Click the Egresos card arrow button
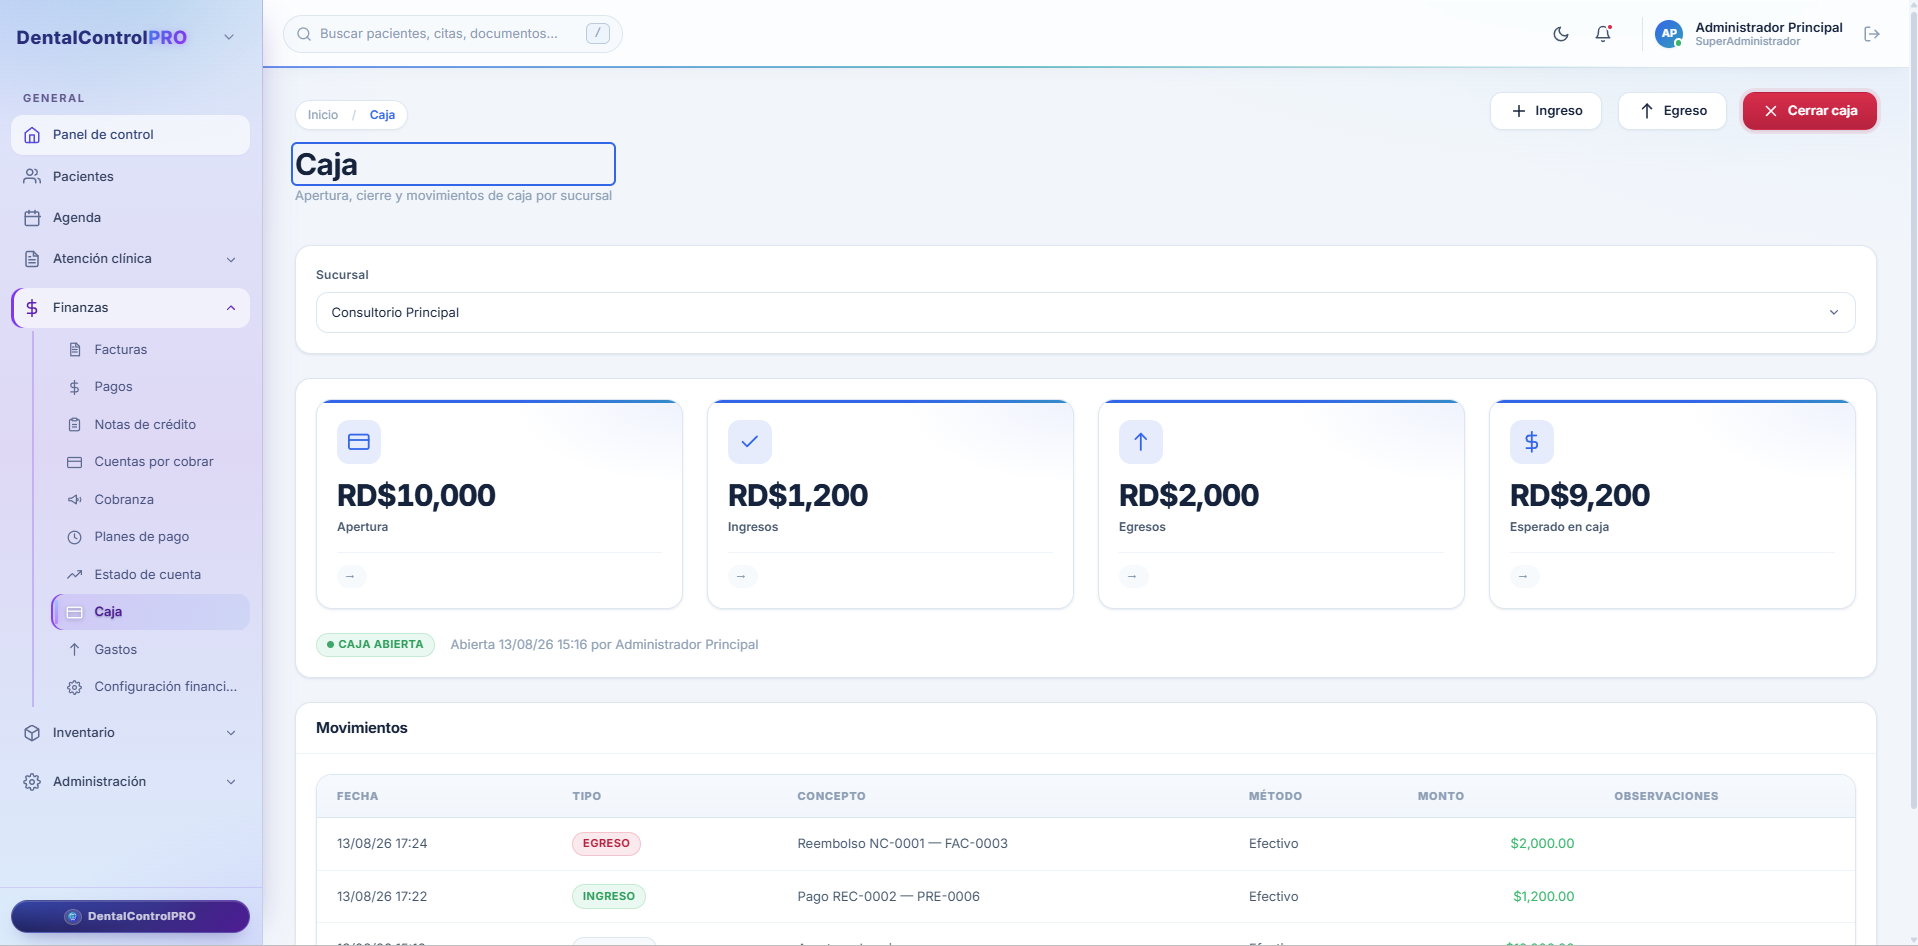This screenshot has height=946, width=1918. (x=1133, y=576)
